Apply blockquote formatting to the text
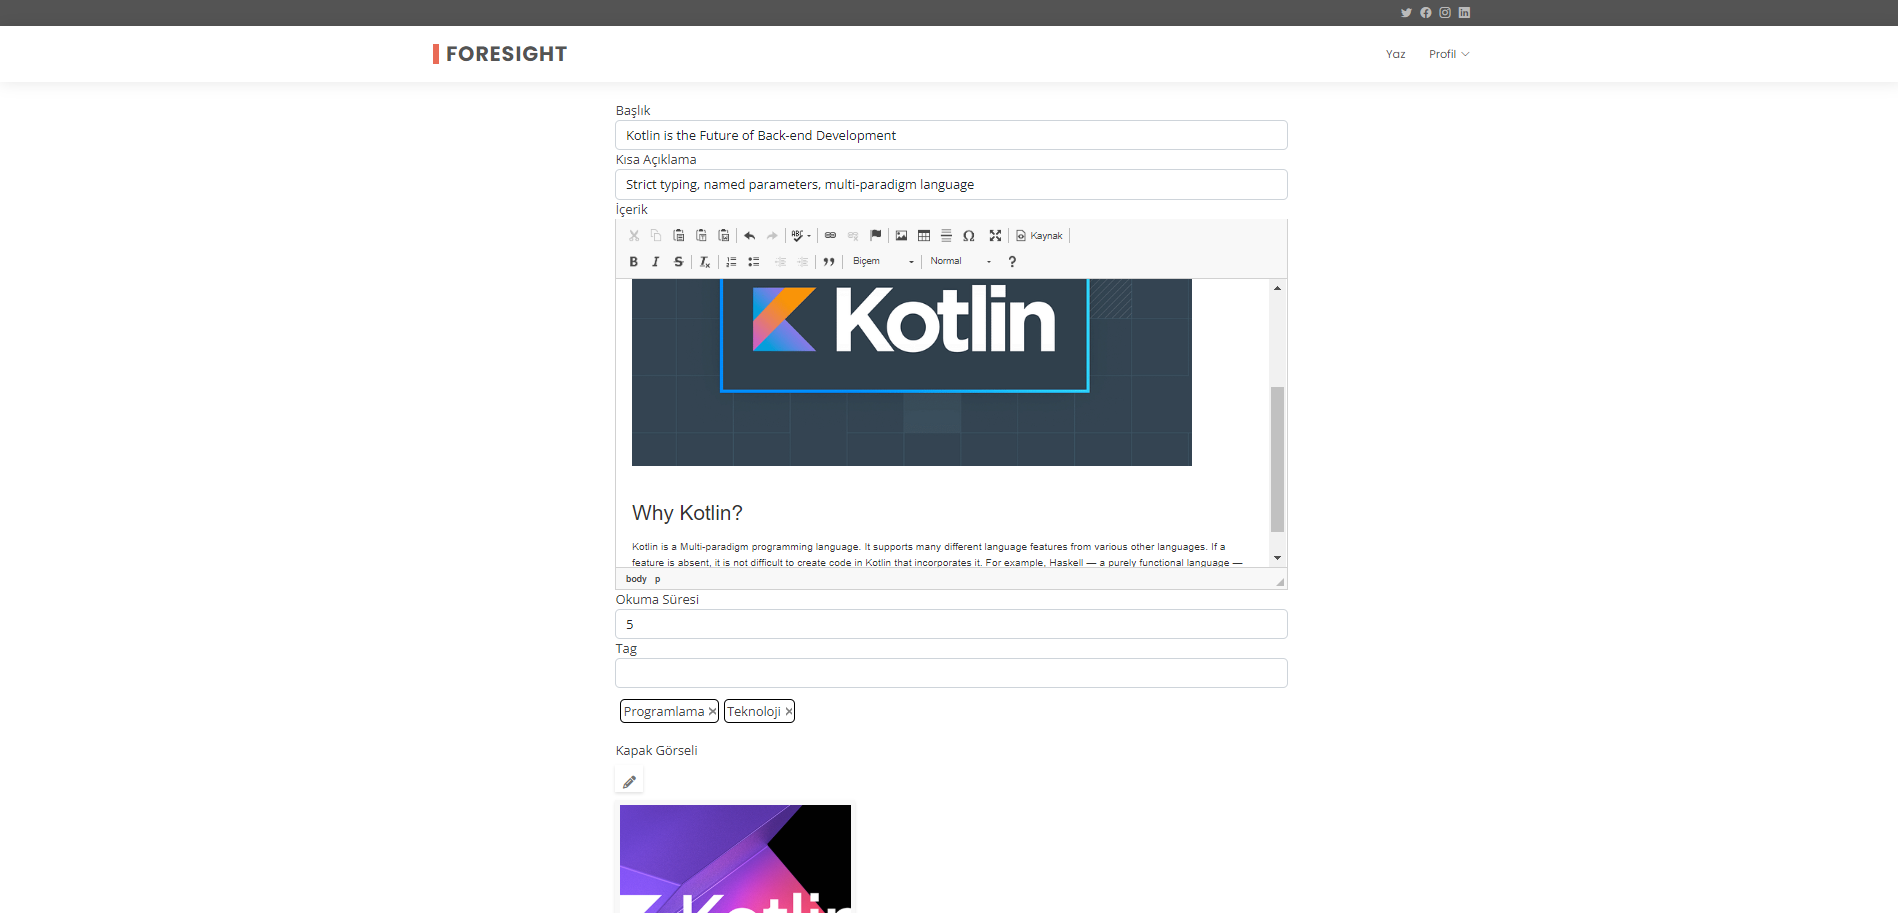 tap(828, 261)
